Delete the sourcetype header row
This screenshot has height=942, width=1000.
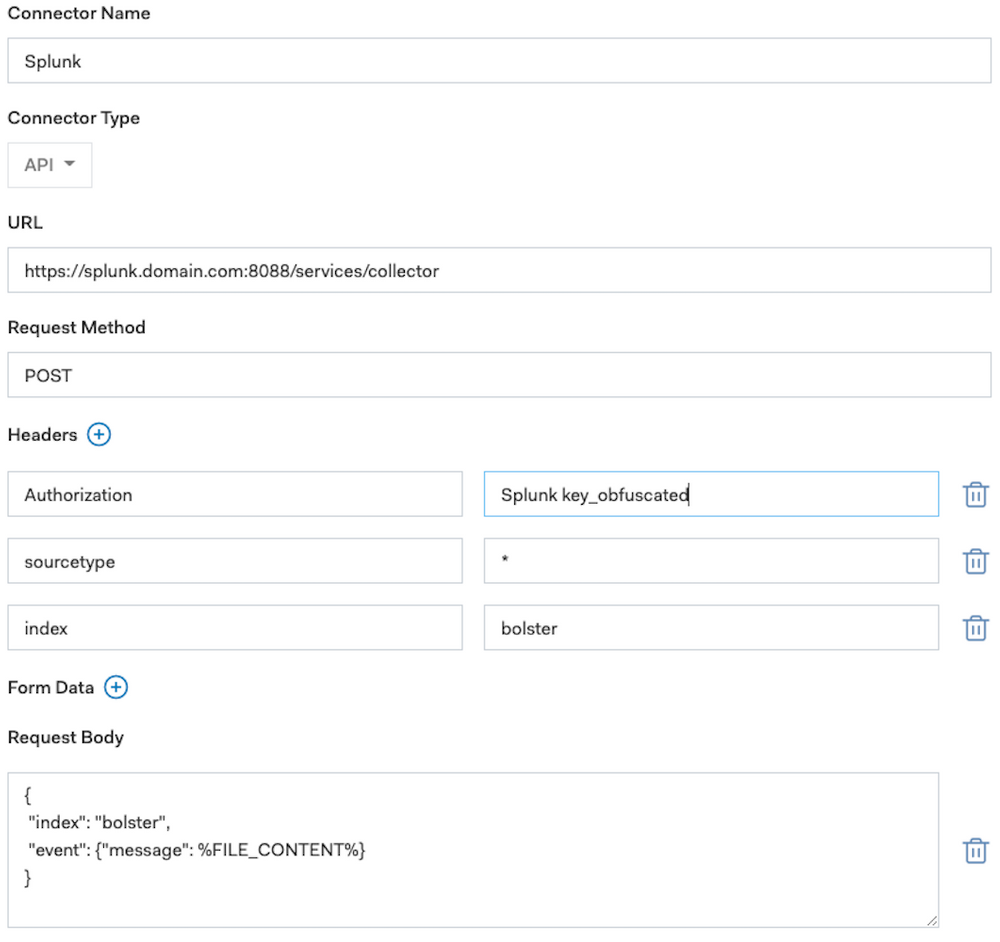click(975, 561)
